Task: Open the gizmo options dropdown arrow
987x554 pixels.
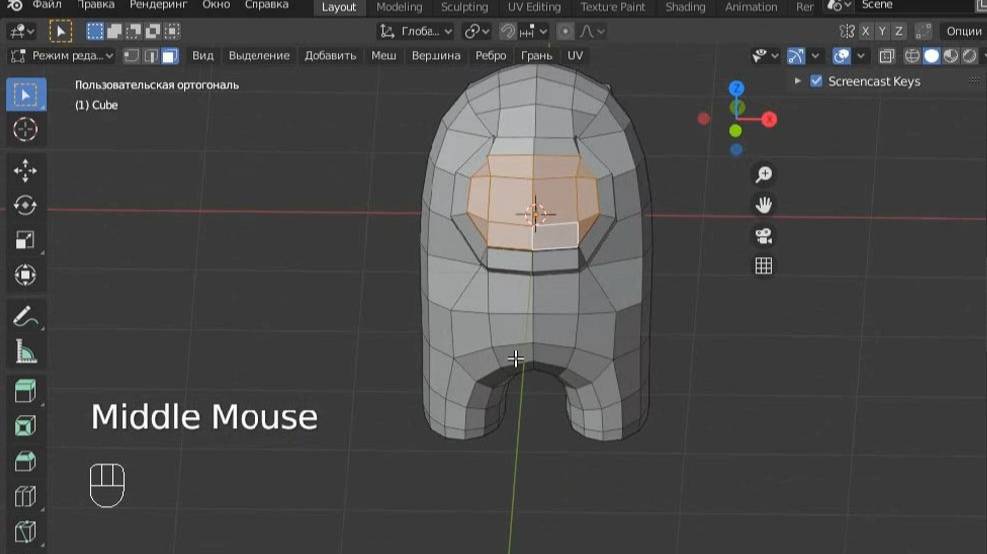Action: coord(815,56)
